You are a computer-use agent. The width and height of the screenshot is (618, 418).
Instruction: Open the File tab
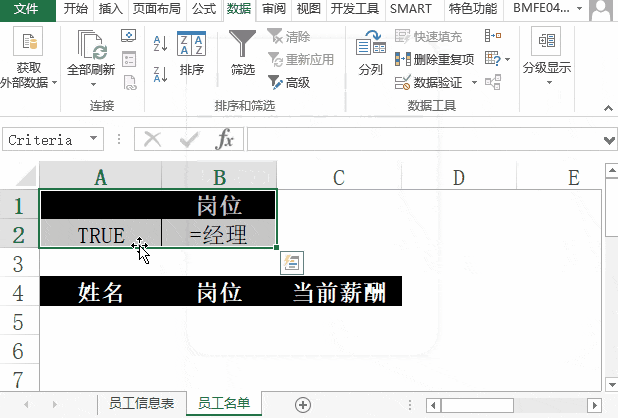tap(26, 9)
